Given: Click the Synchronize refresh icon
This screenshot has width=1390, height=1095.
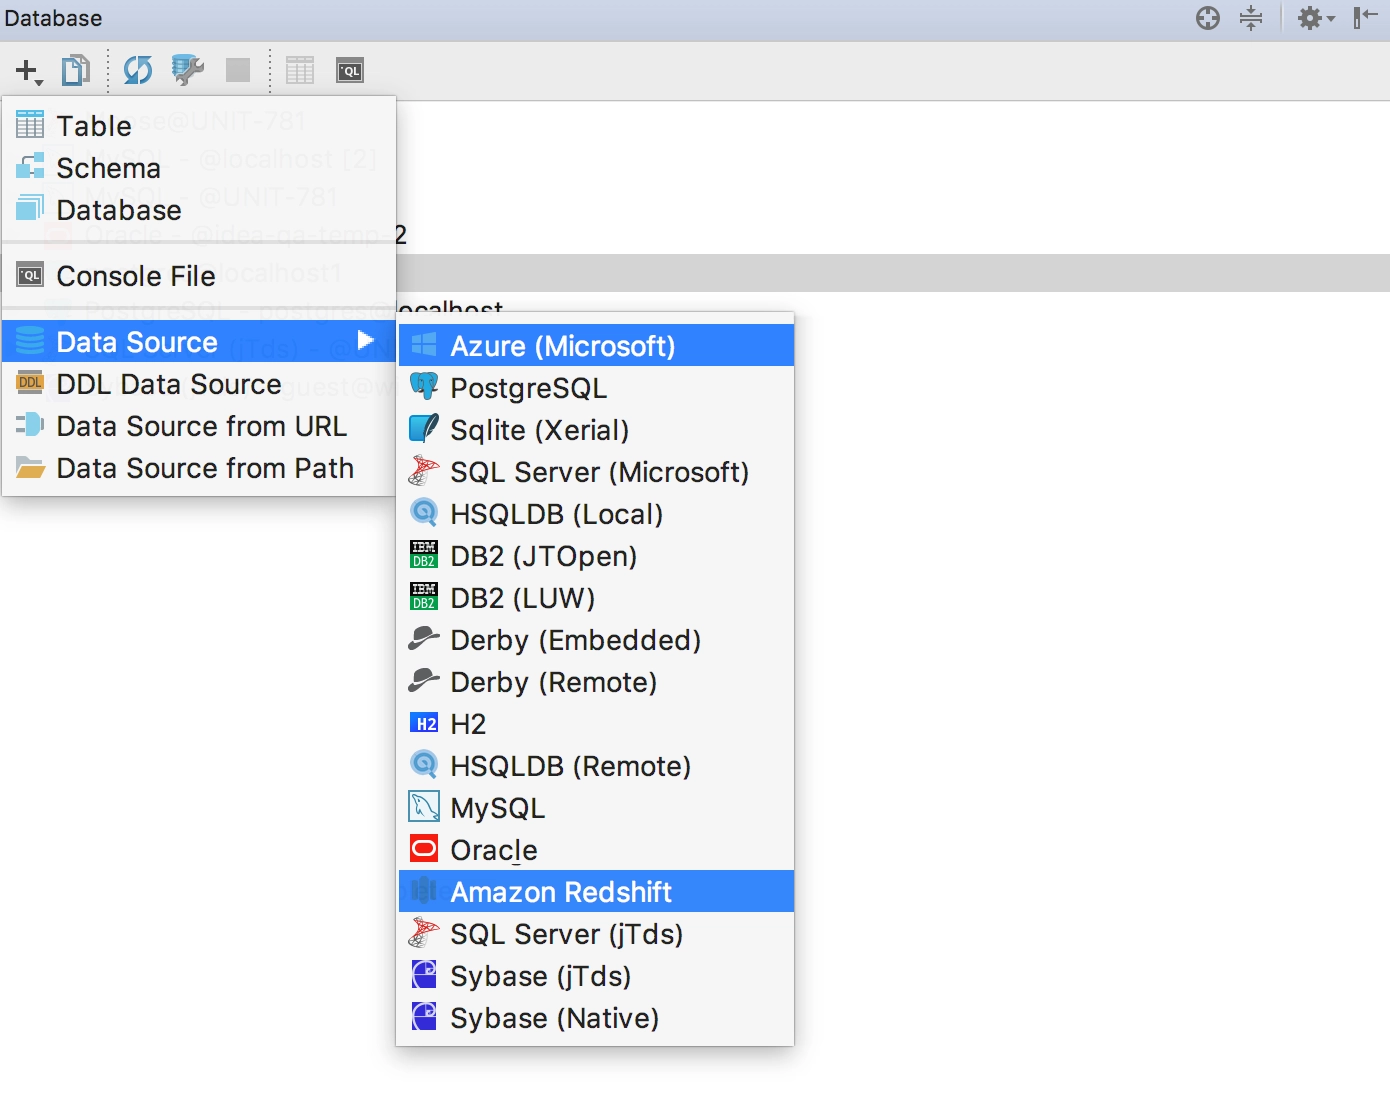Looking at the screenshot, I should click(x=138, y=71).
